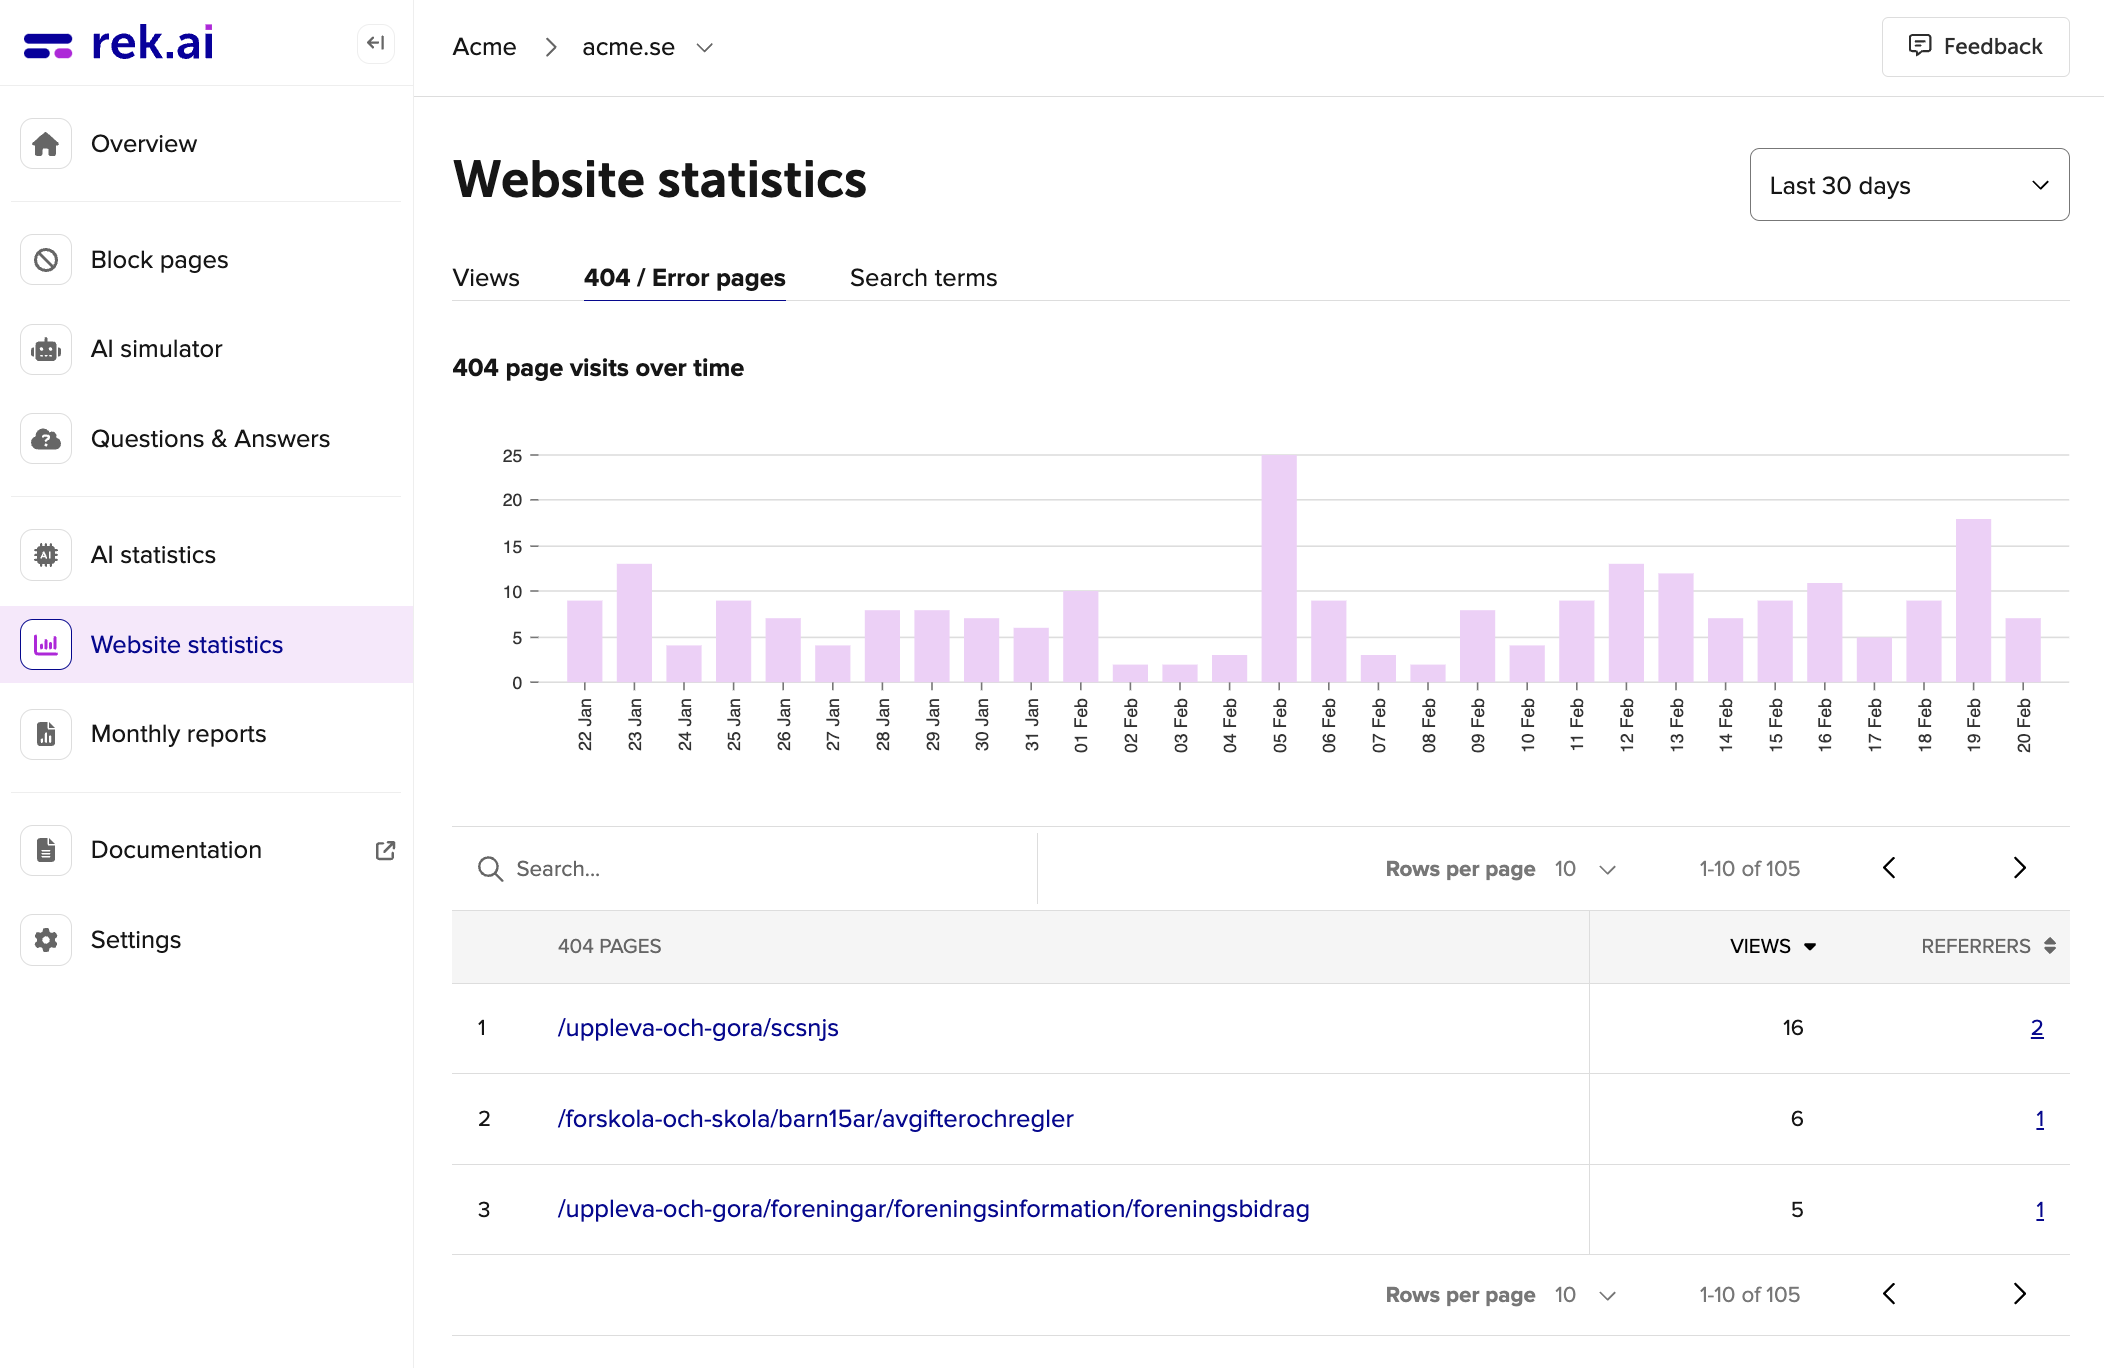
Task: Click views value 16 in first row
Action: click(1793, 1028)
